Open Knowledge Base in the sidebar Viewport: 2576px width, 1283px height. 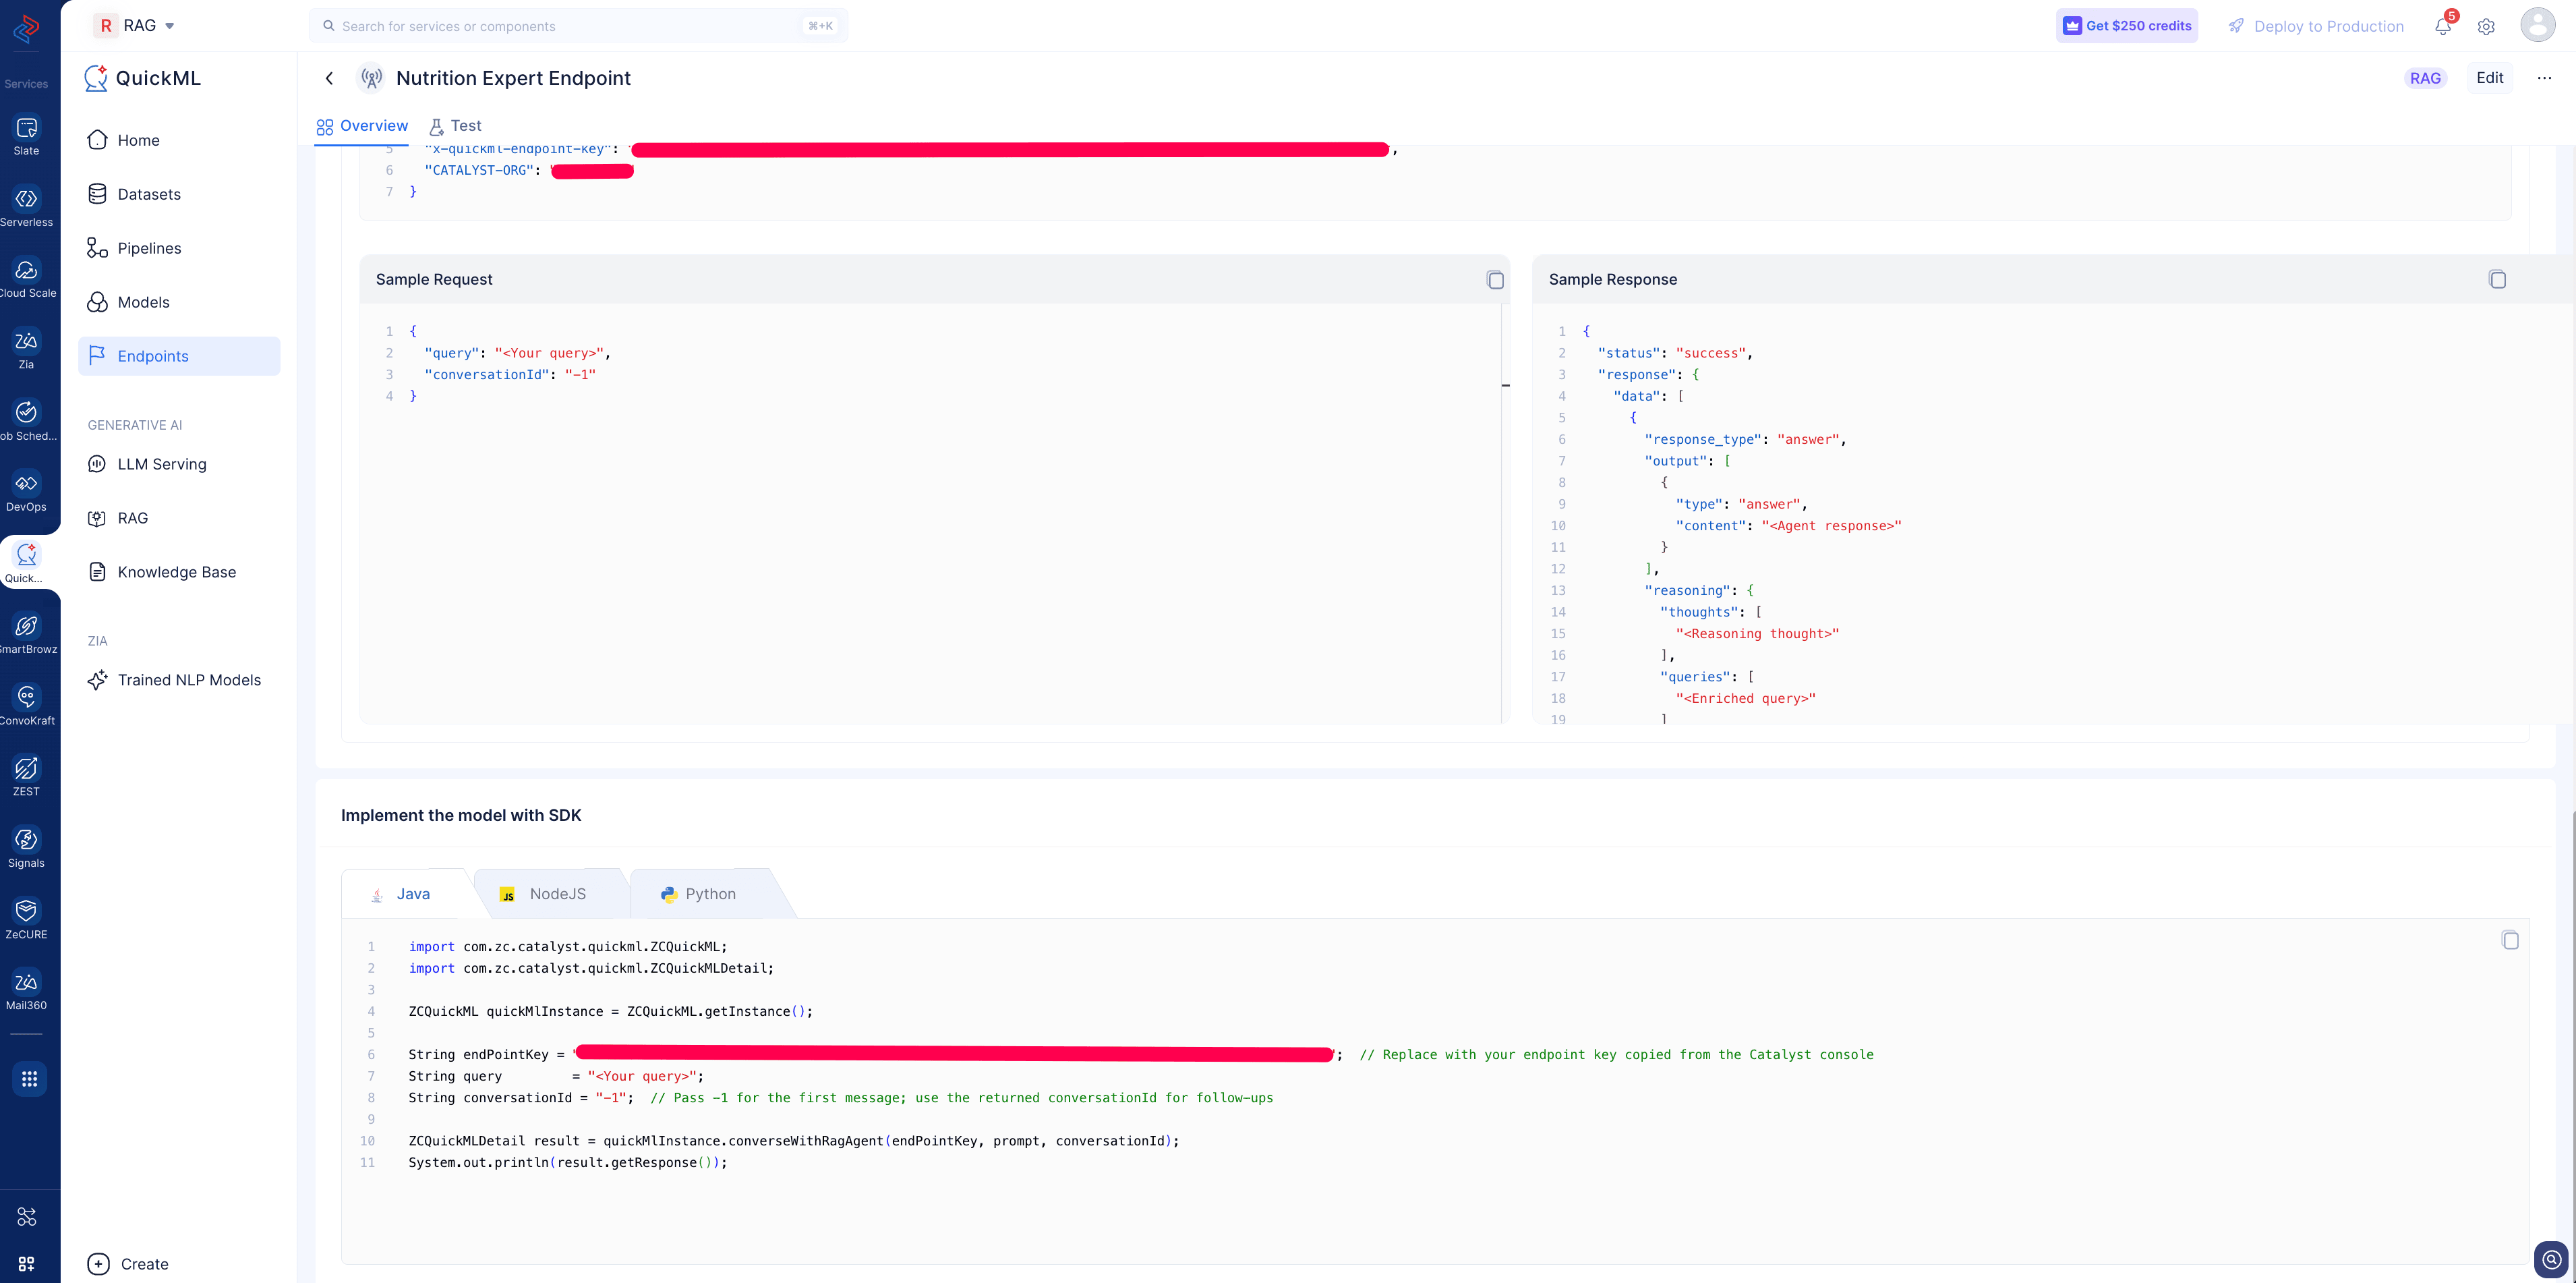pos(179,572)
